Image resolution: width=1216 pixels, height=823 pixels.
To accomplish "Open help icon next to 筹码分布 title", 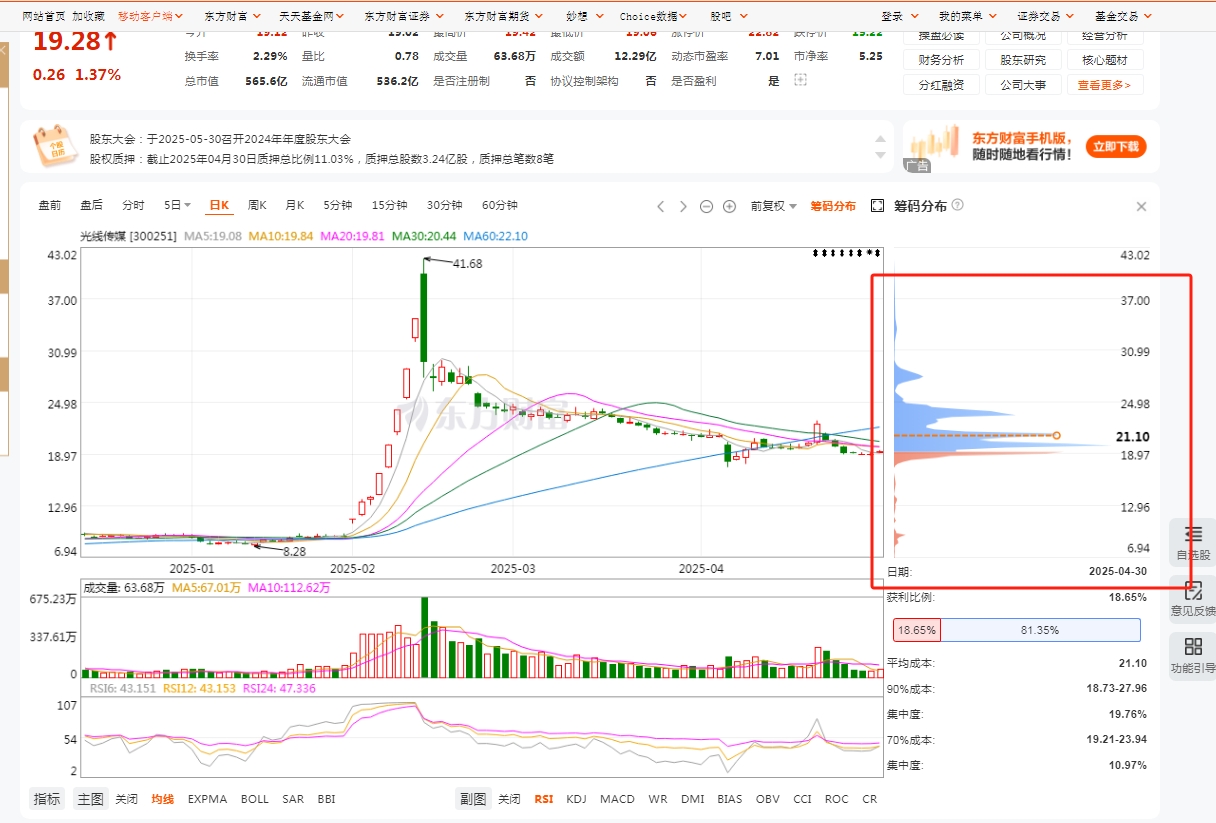I will pos(957,205).
